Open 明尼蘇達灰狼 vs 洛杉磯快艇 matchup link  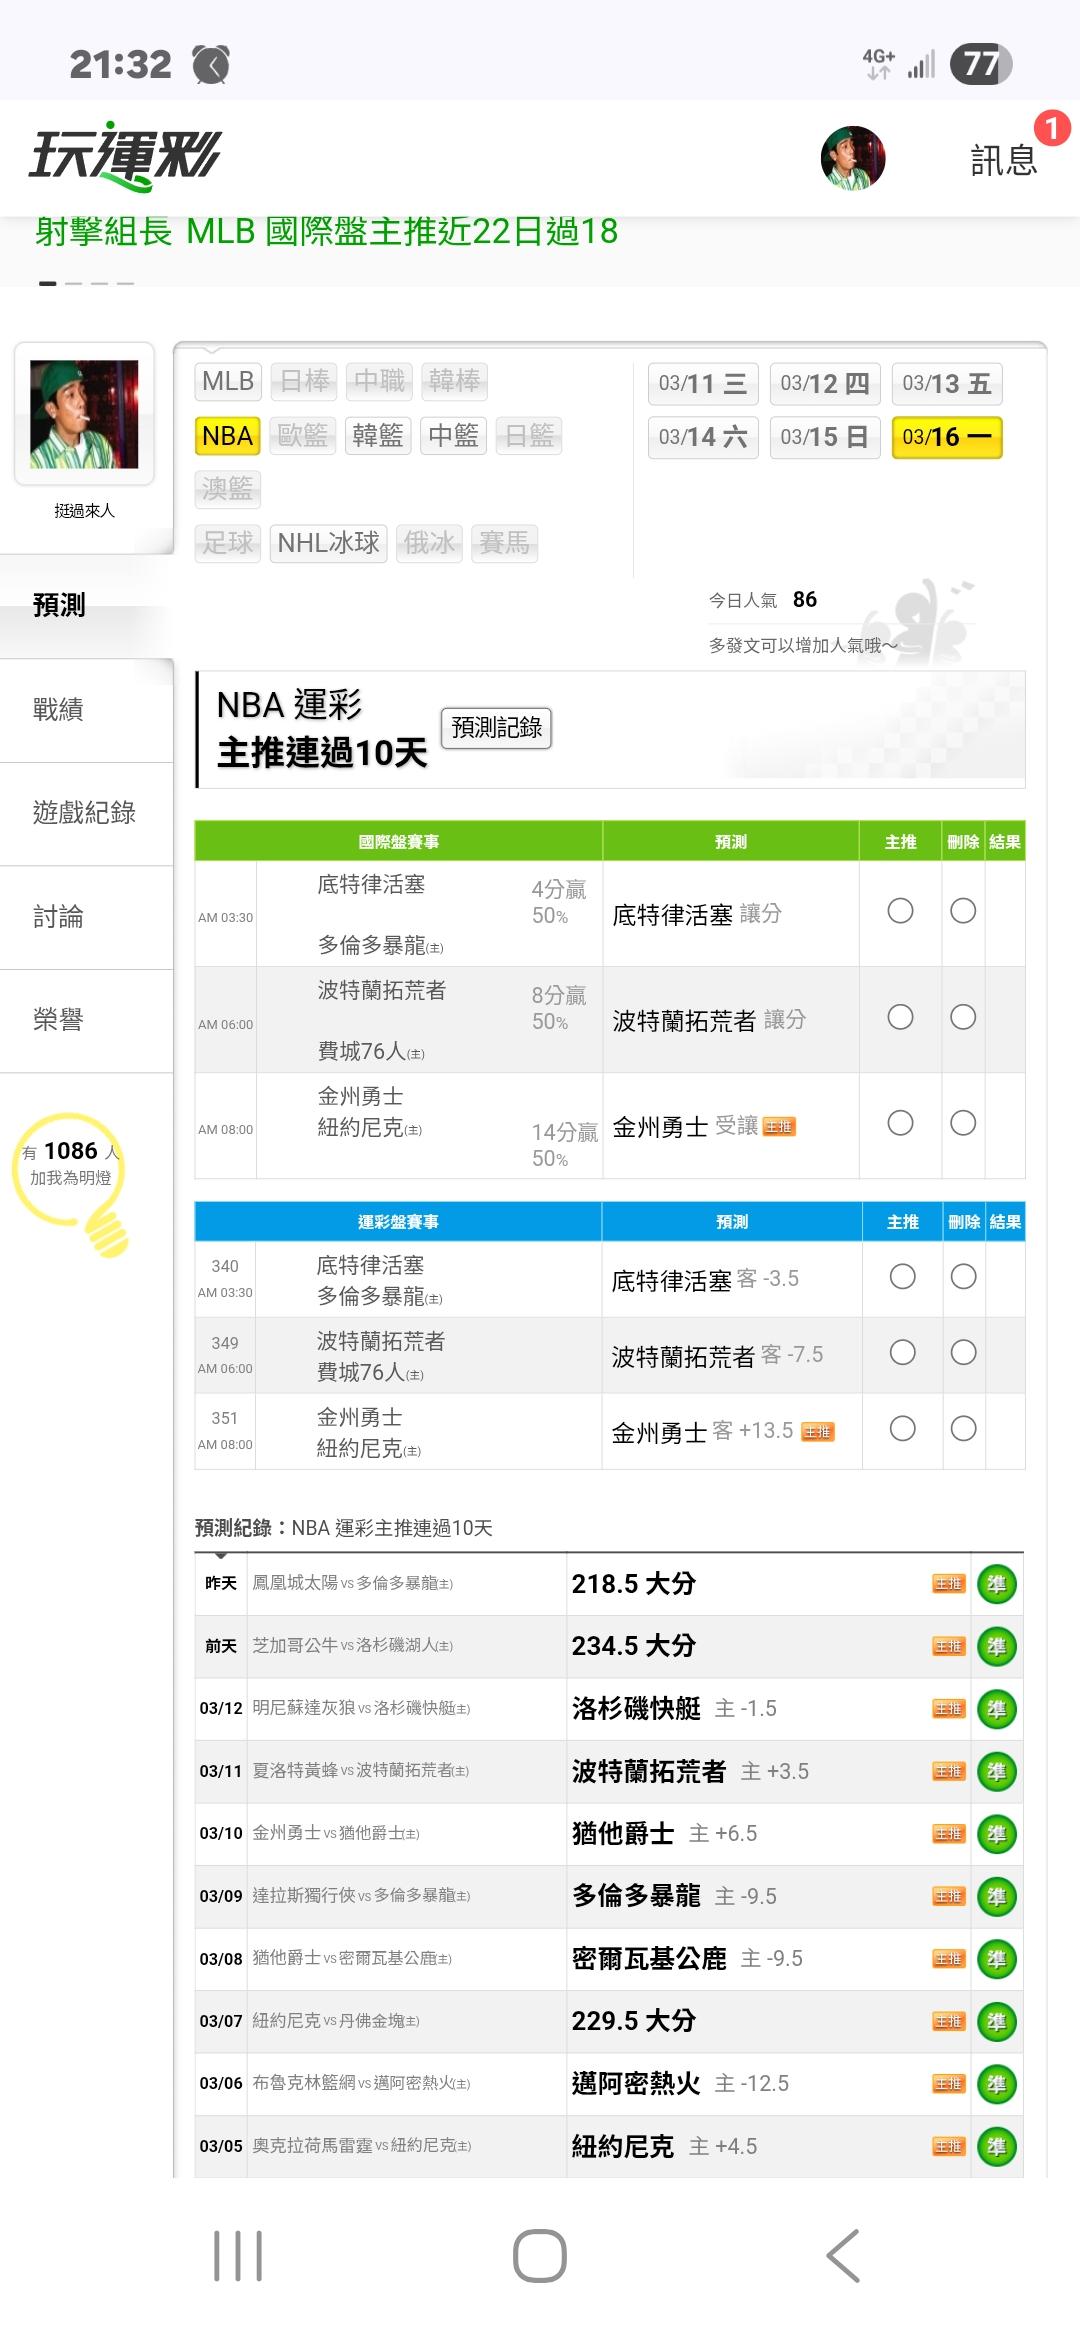pyautogui.click(x=361, y=1708)
